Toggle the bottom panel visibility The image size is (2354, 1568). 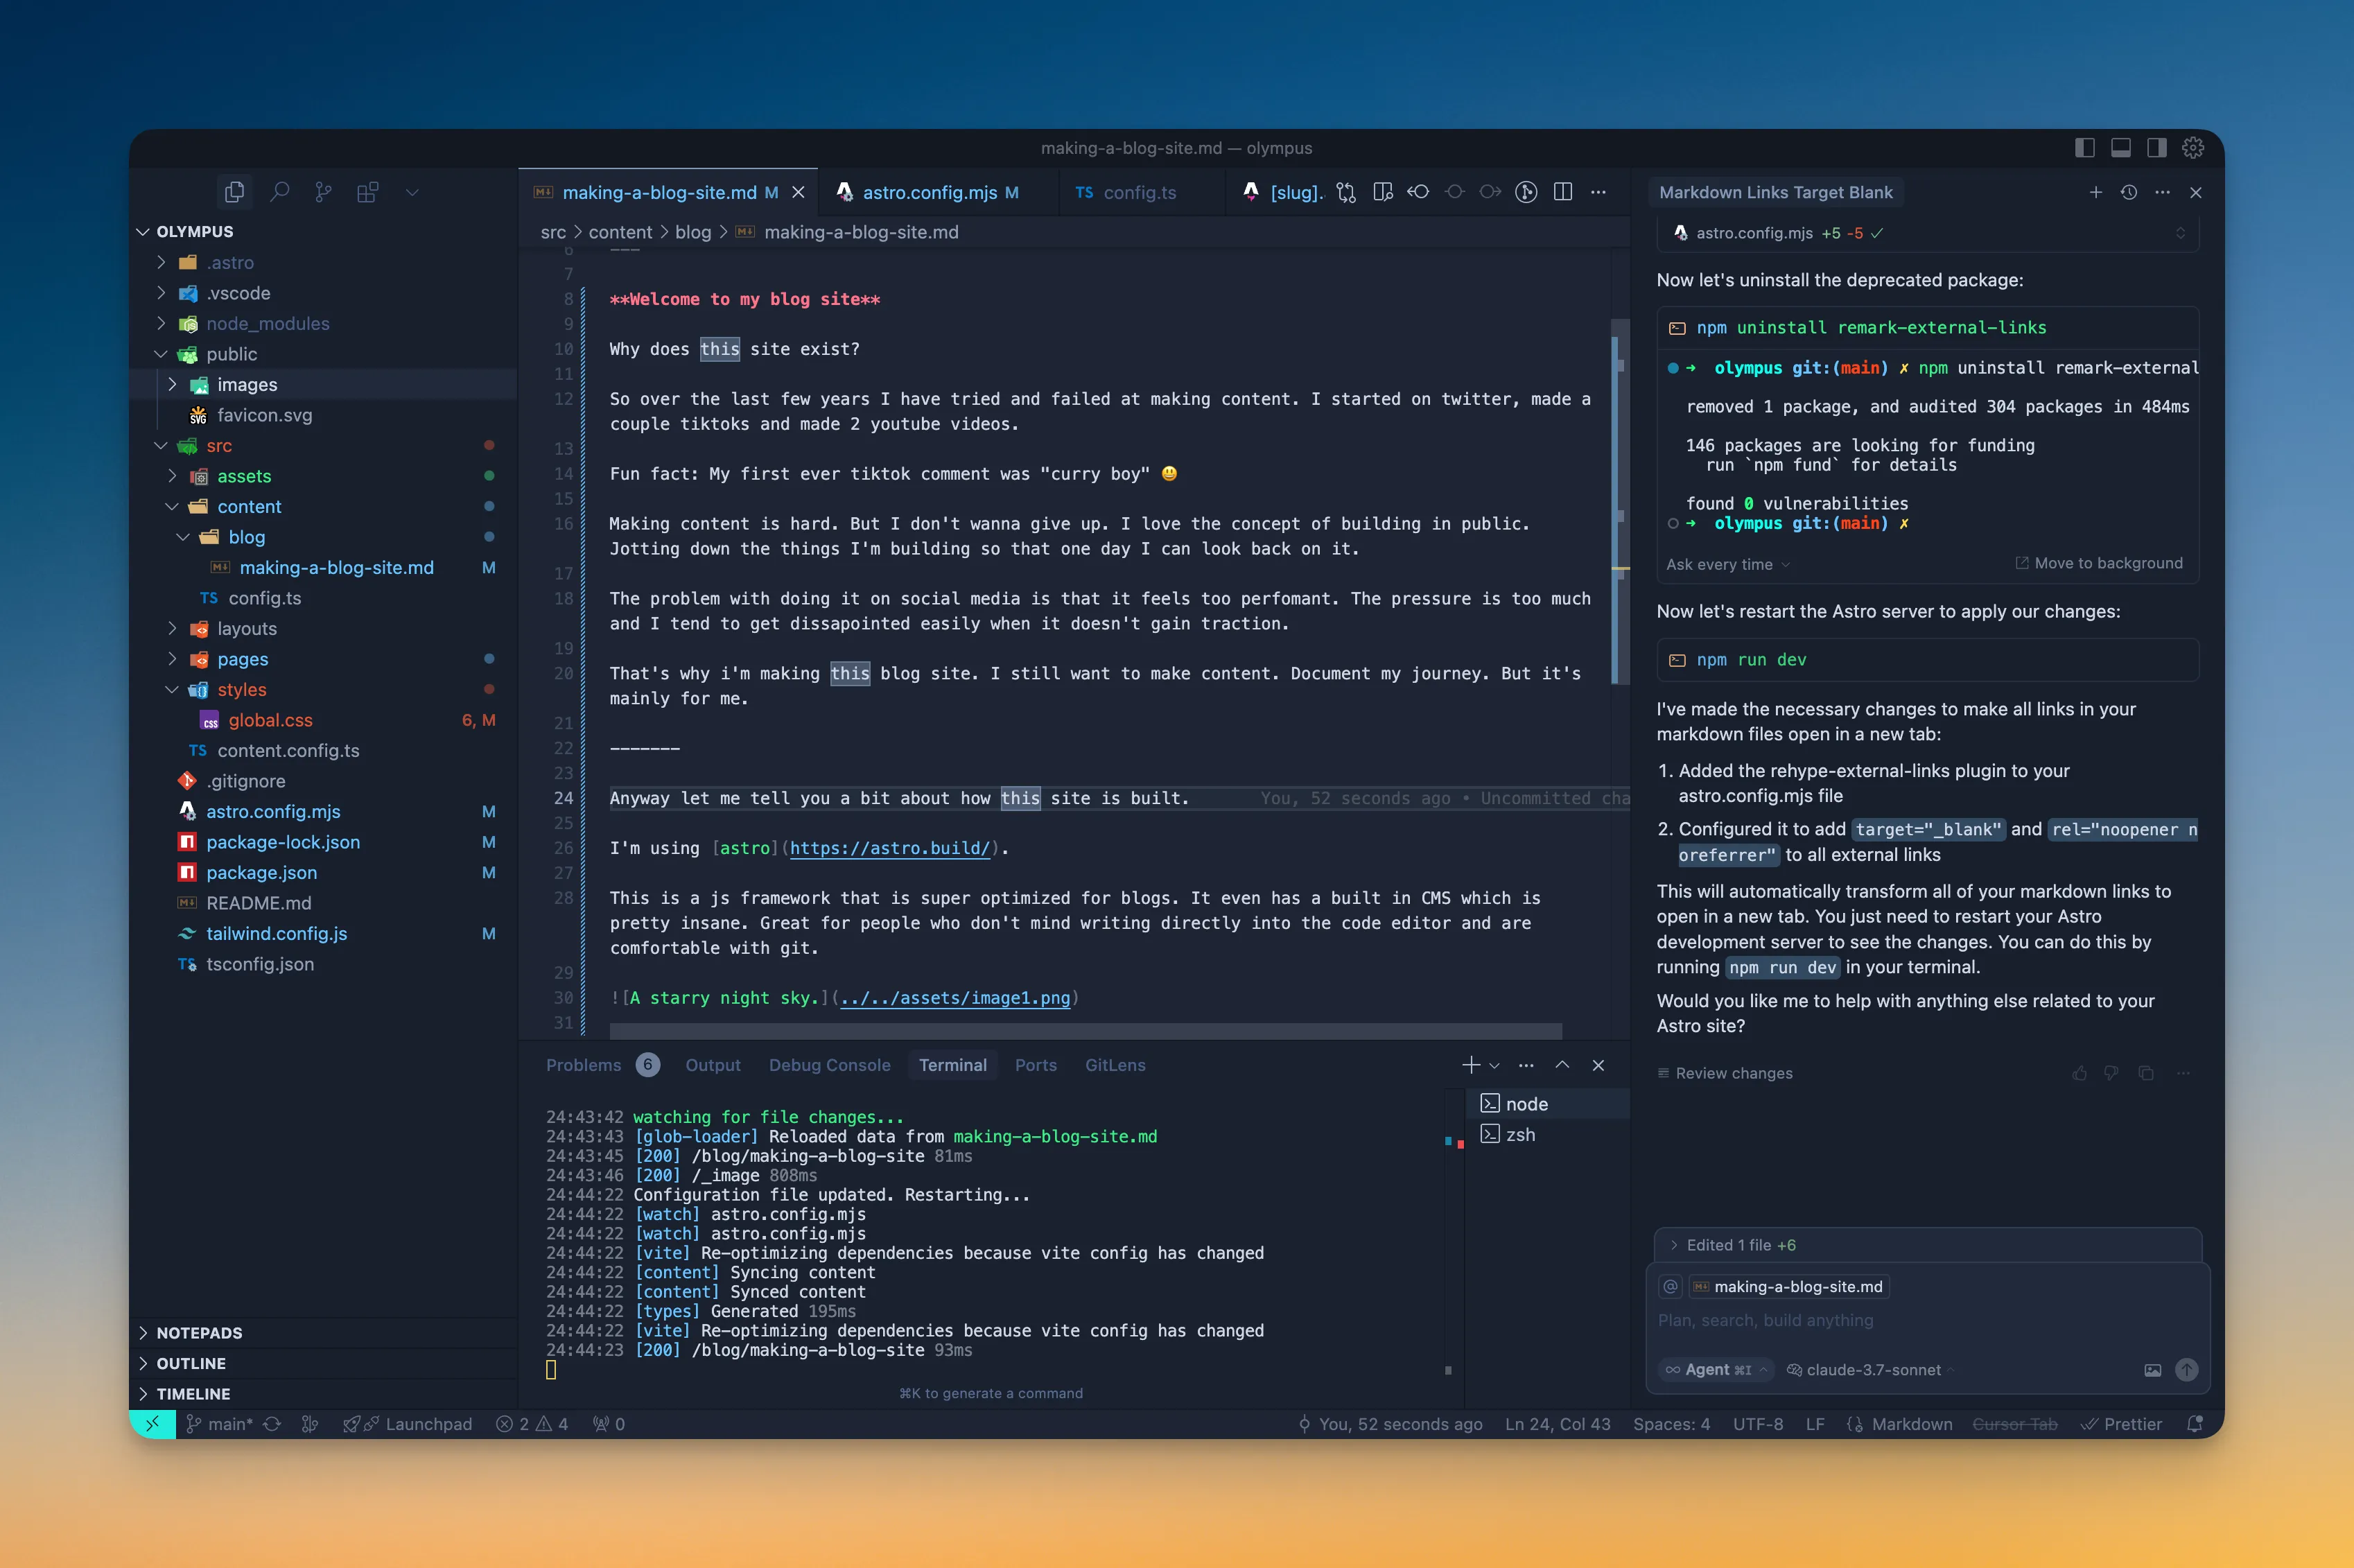(2120, 147)
